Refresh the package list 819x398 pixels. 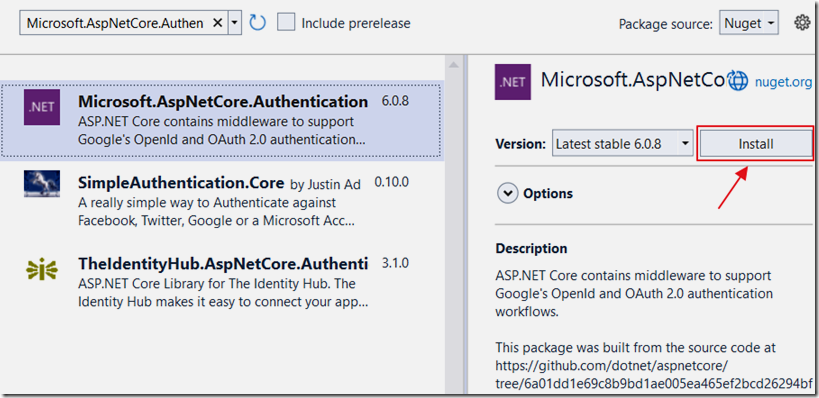[258, 23]
